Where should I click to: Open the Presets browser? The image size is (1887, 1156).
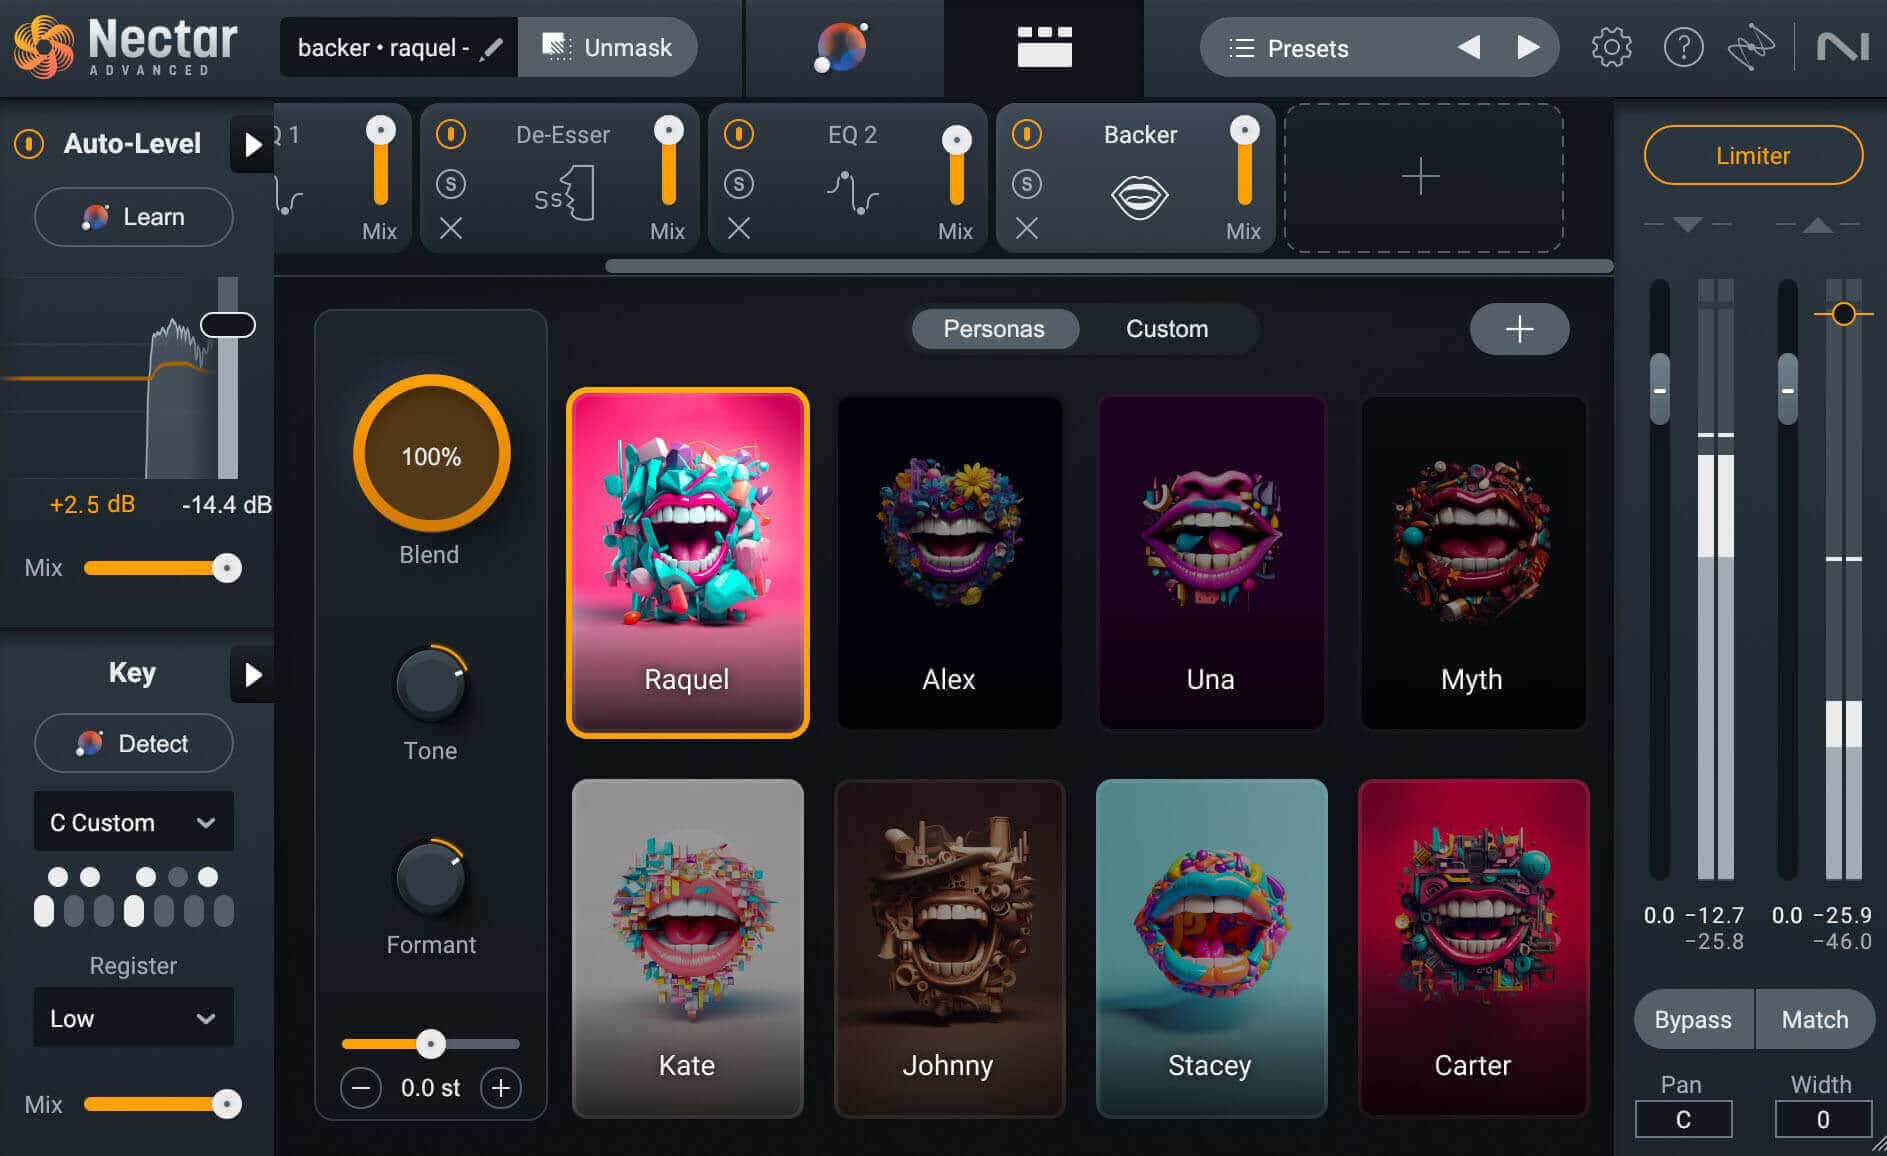tap(1308, 48)
